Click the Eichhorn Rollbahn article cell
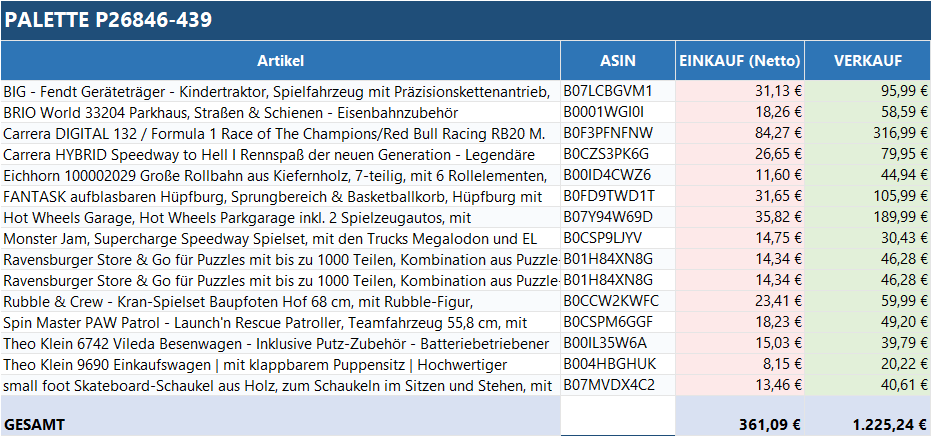The image size is (931, 436). pyautogui.click(x=280, y=175)
